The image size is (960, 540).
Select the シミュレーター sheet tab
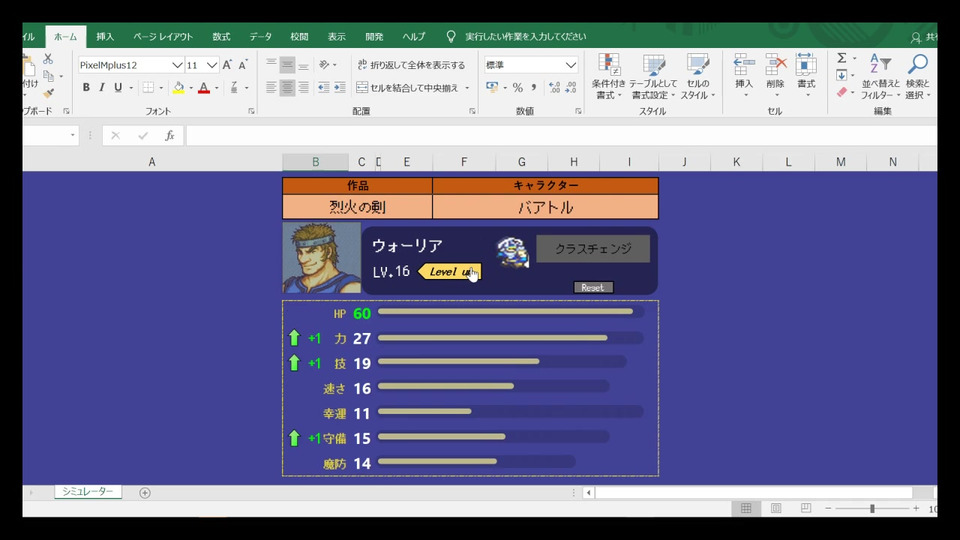click(x=88, y=492)
